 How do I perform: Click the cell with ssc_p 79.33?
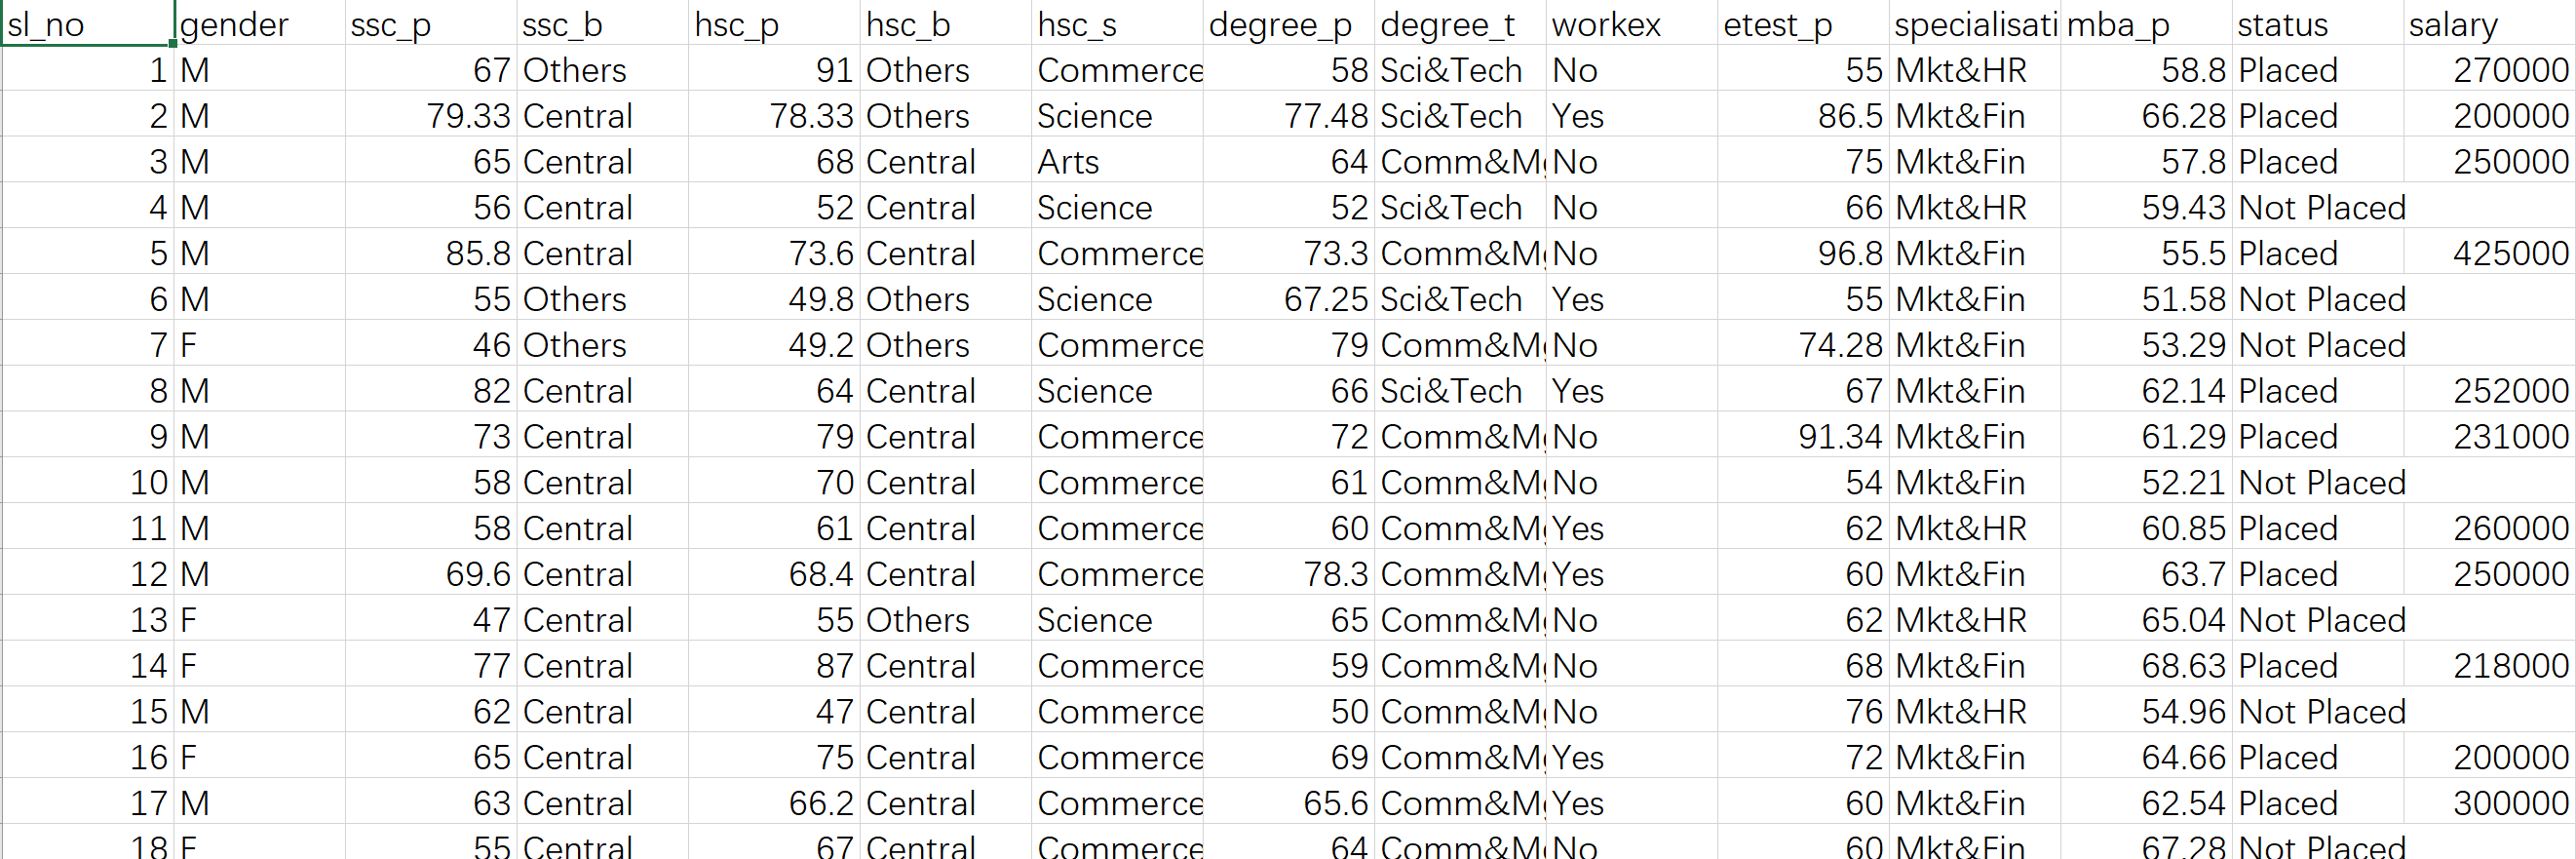tap(432, 116)
